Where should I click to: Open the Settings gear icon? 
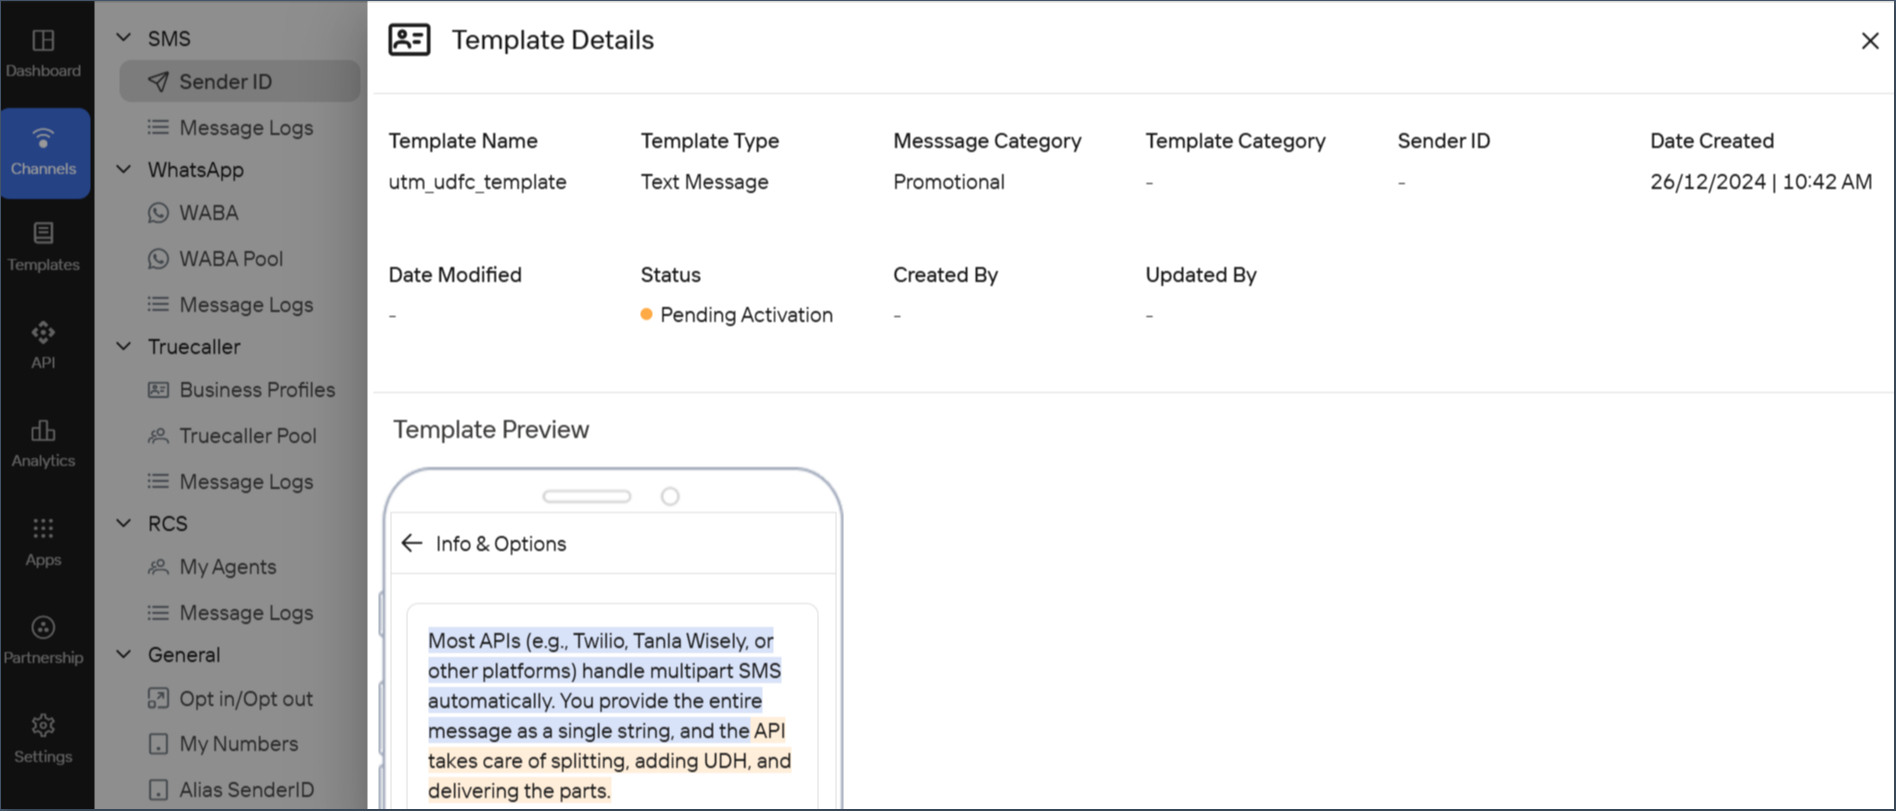(43, 725)
